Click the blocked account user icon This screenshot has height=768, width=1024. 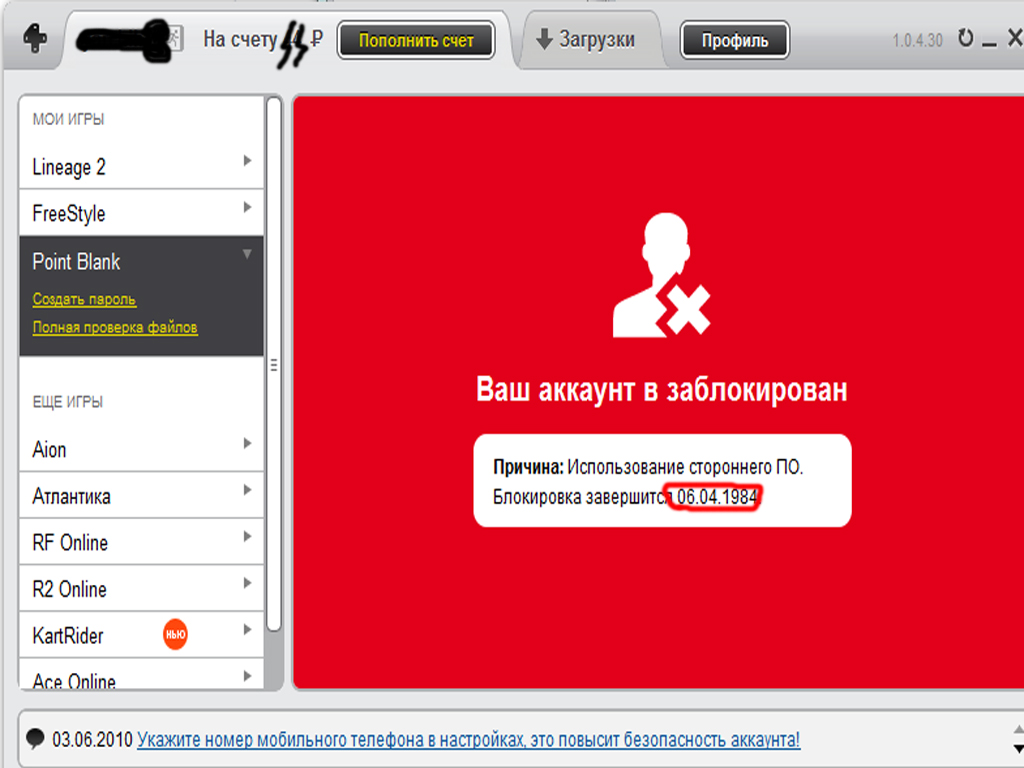point(661,278)
